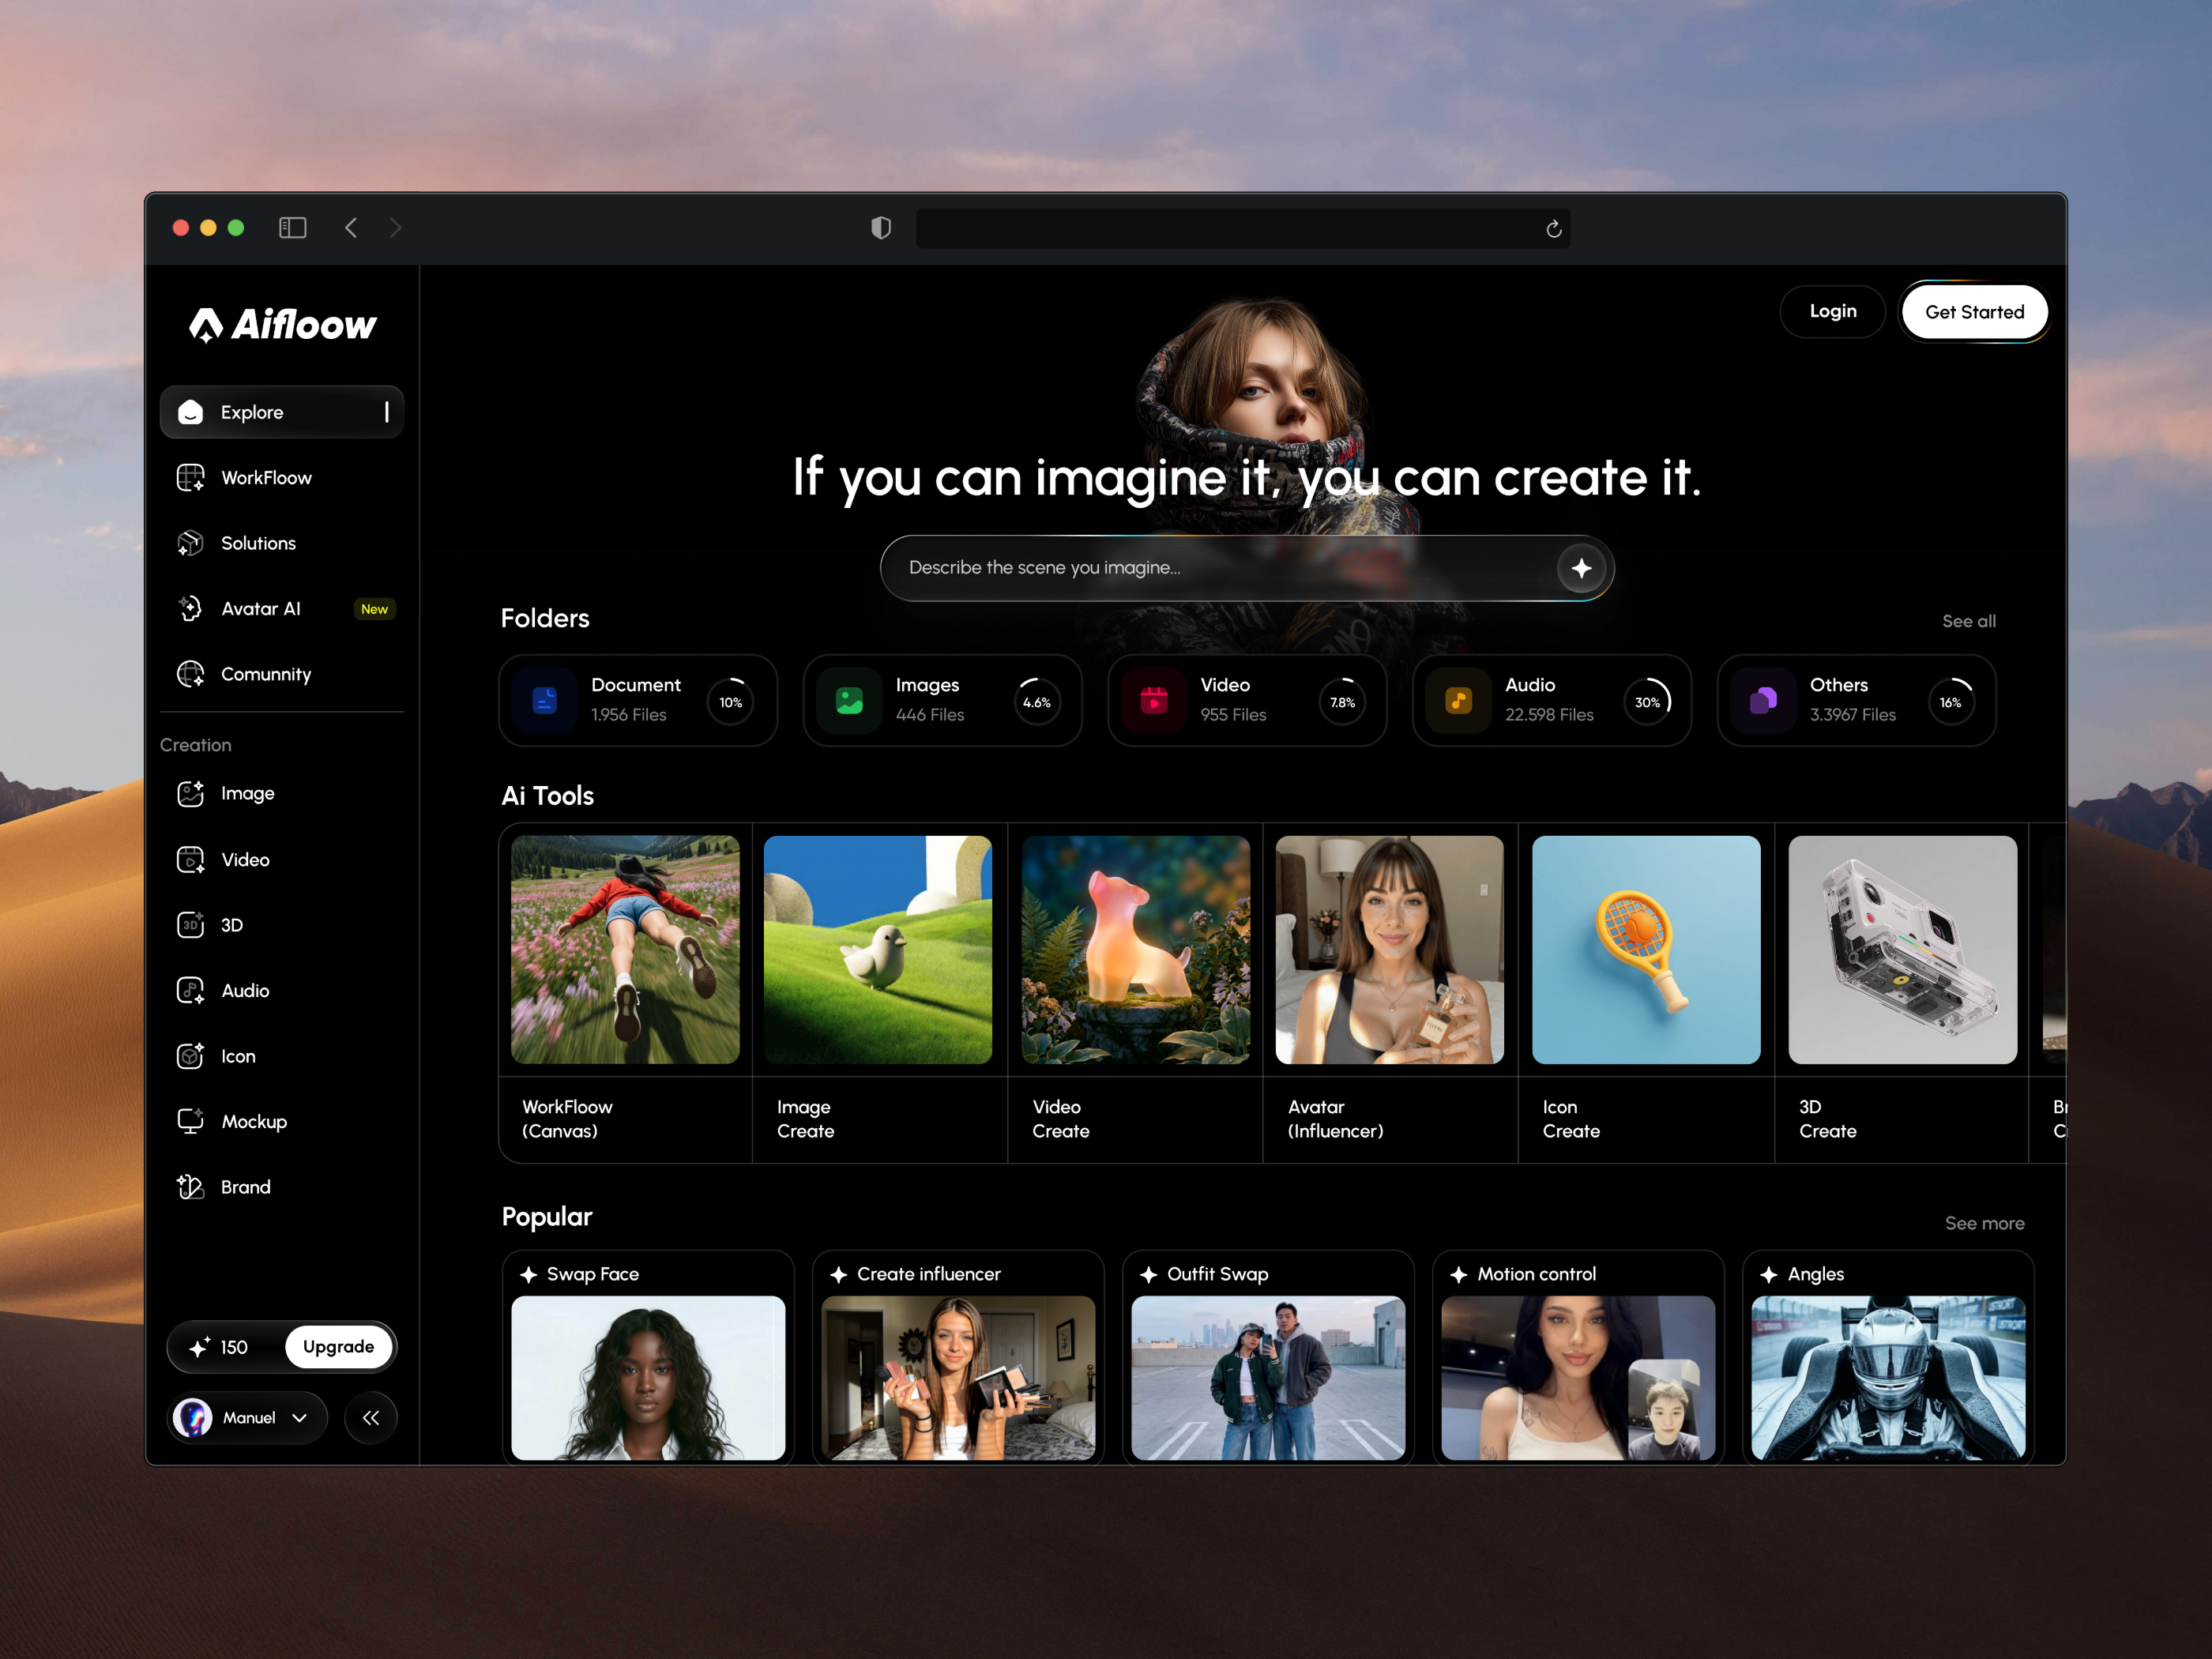Viewport: 2212px width, 1659px height.
Task: Open the WorkFloow (Canvas) tool thumbnail
Action: [x=625, y=950]
